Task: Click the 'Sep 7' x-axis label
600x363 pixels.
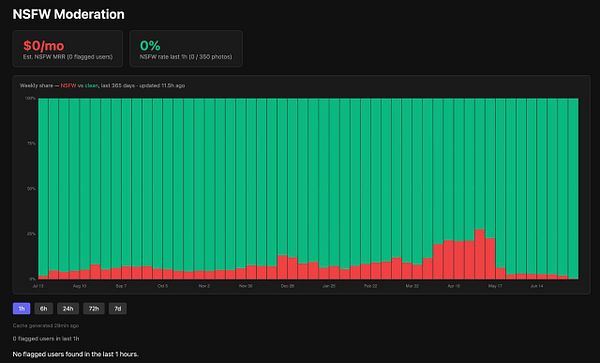Action: (121, 286)
